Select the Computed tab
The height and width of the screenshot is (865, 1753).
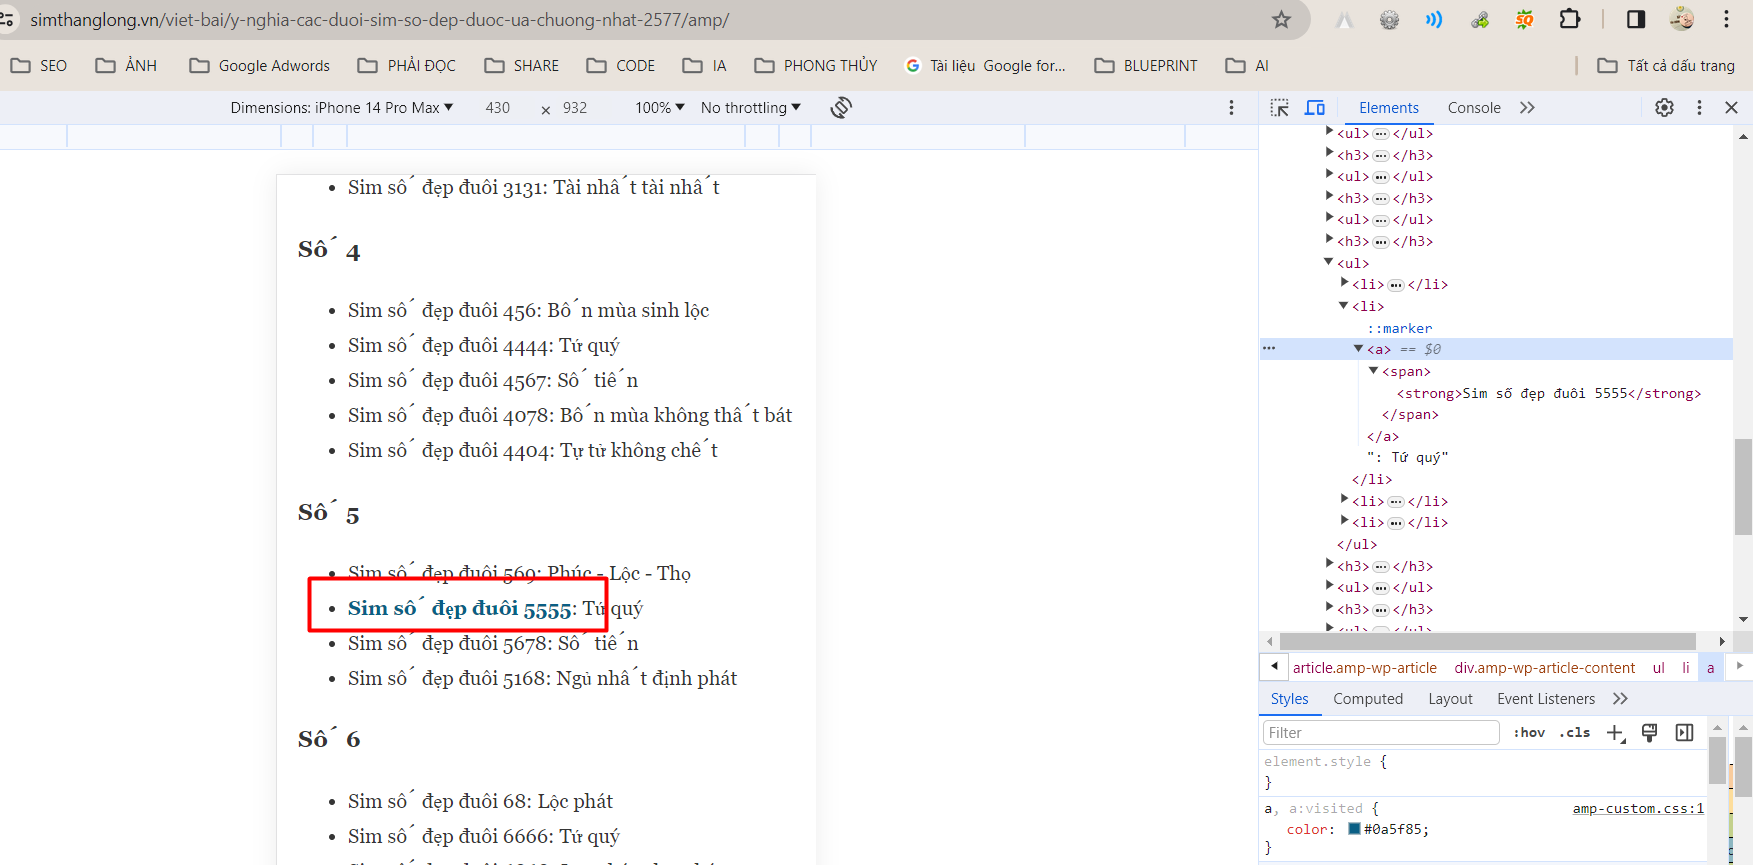[x=1368, y=698]
